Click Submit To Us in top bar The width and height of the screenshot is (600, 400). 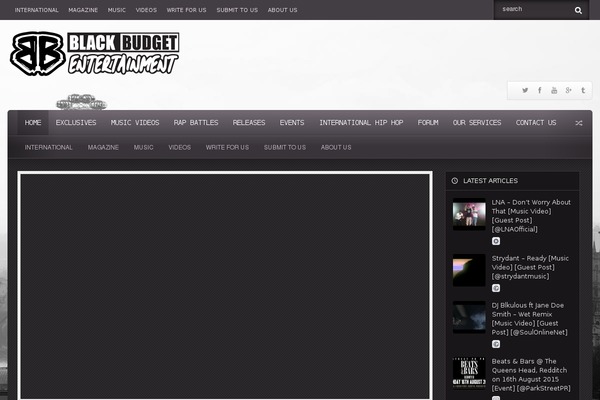(x=237, y=10)
